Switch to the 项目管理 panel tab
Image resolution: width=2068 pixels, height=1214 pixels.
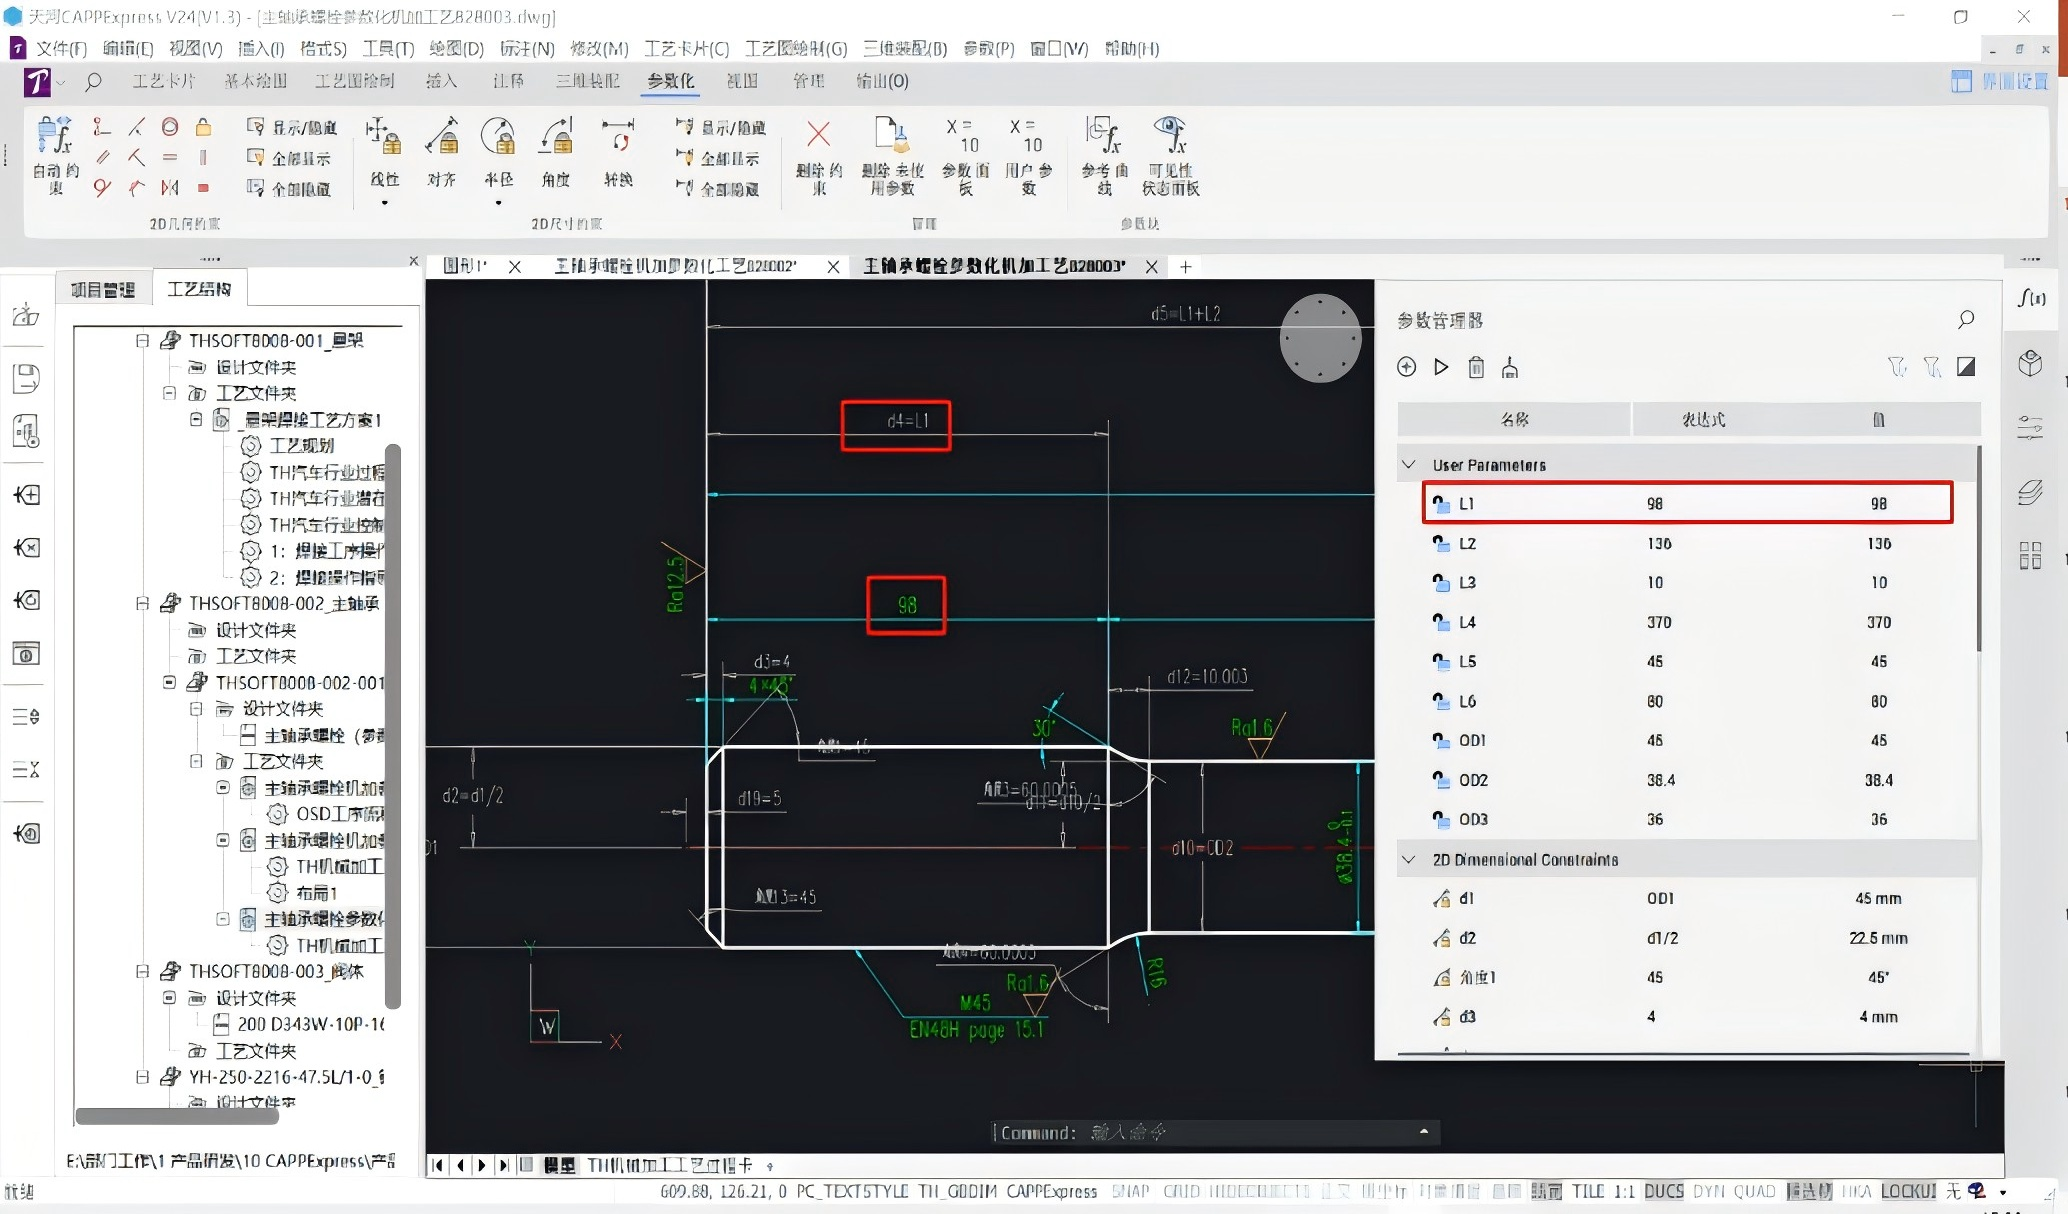click(x=102, y=289)
